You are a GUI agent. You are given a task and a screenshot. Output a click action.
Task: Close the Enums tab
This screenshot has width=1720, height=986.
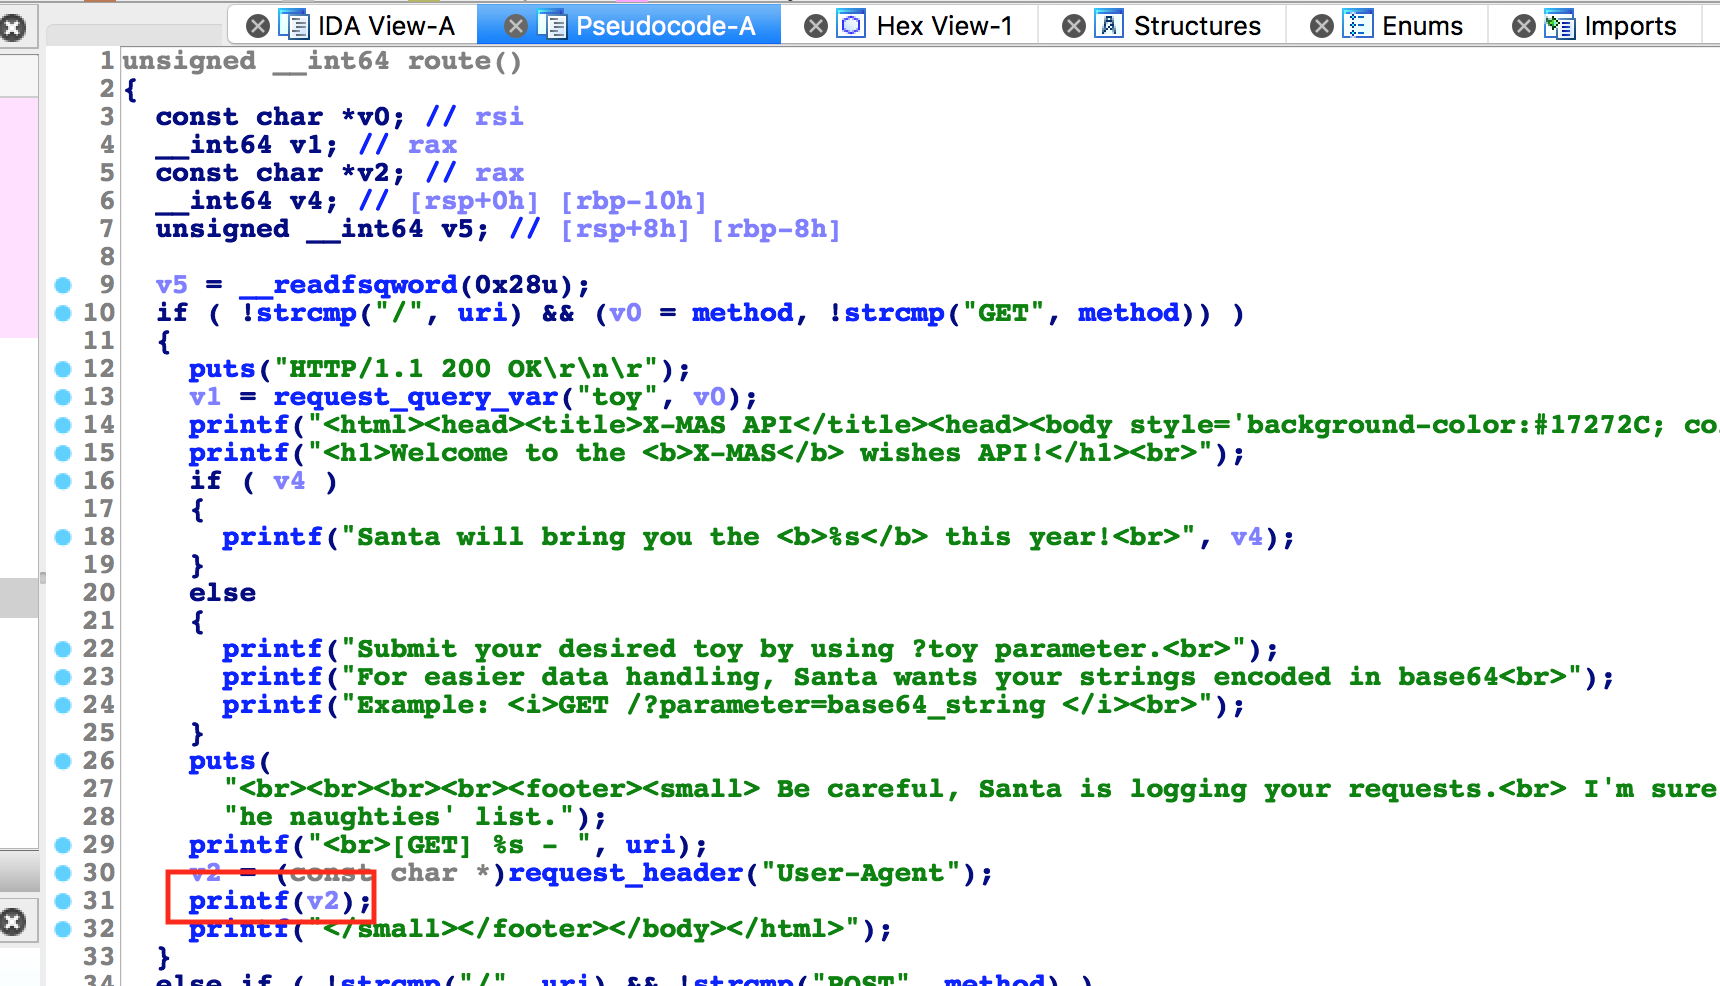[x=1321, y=26]
